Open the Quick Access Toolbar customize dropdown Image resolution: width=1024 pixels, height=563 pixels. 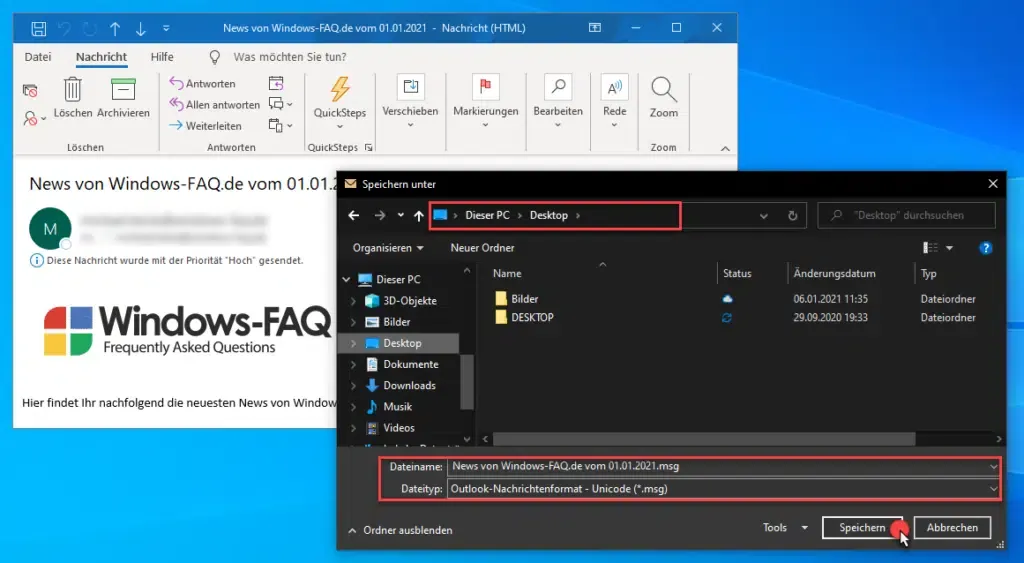(166, 28)
